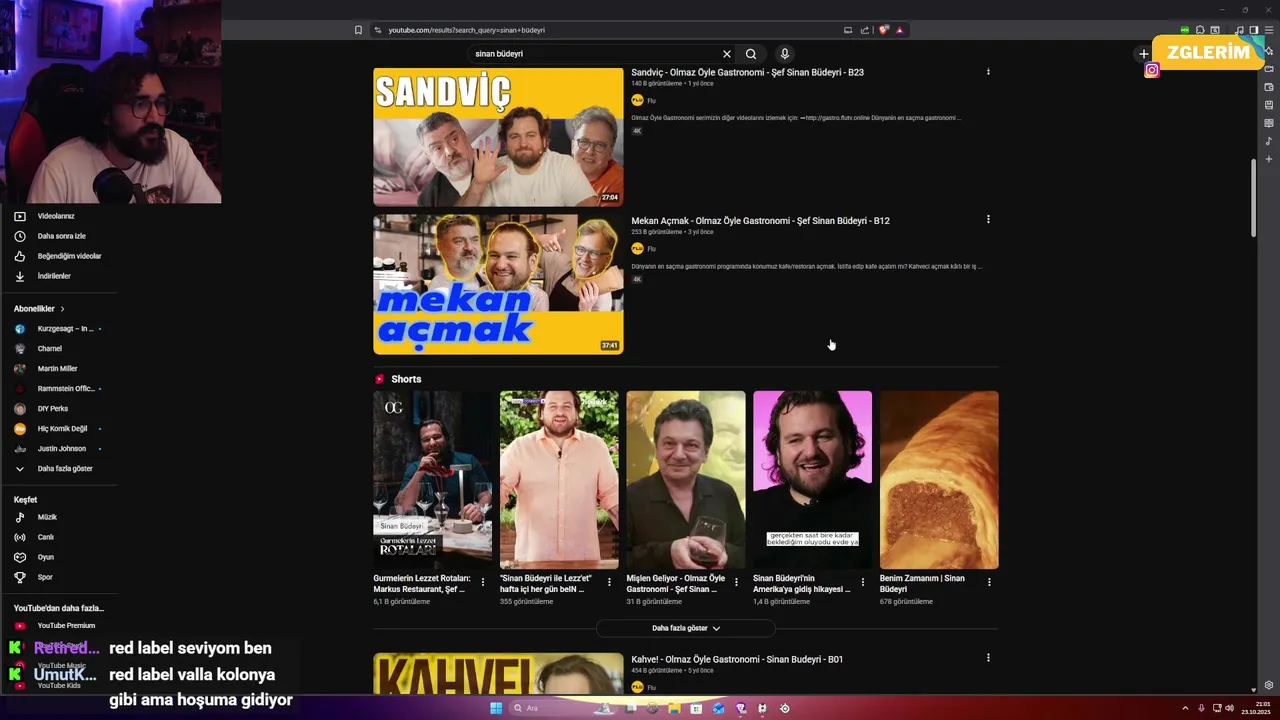Viewport: 1280px width, 720px height.
Task: Open options for Sinan Büdeyri ile Lezz'et short
Action: (609, 582)
